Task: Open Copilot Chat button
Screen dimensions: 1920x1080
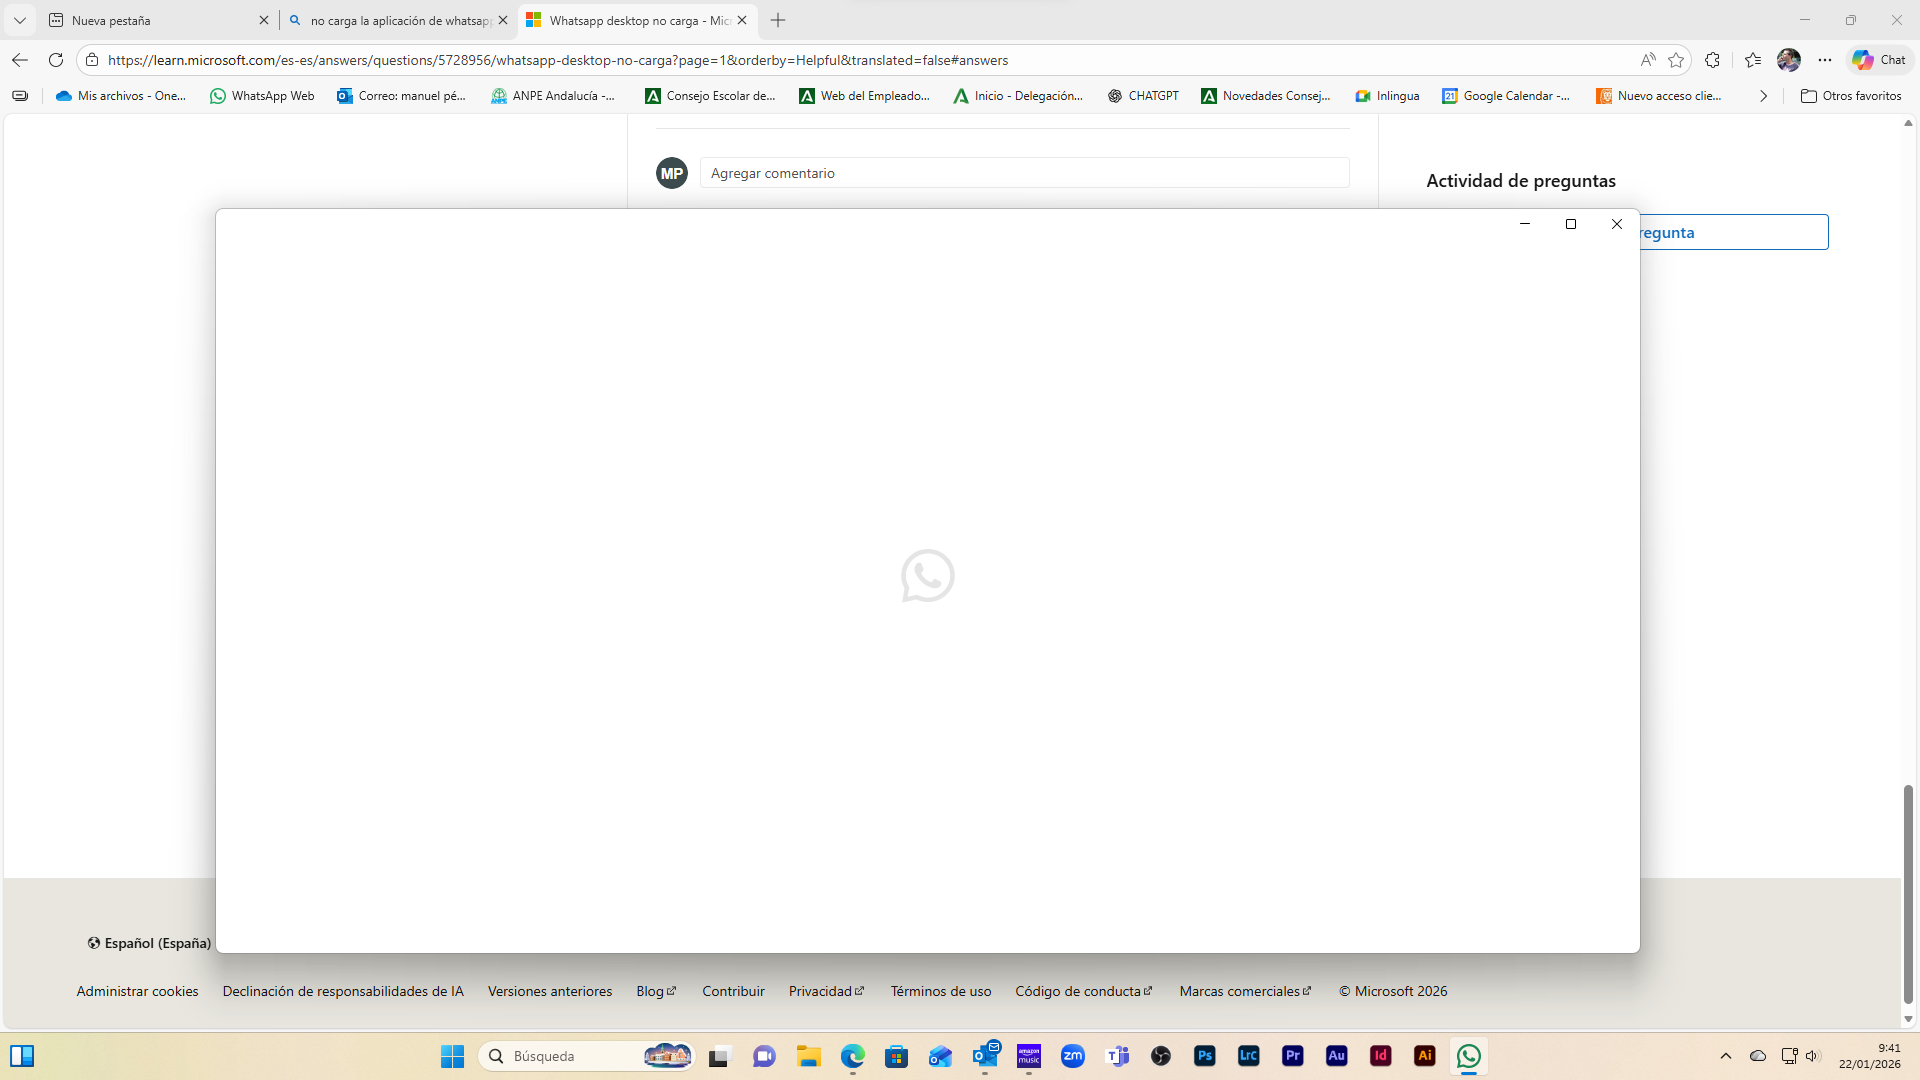Action: tap(1879, 60)
